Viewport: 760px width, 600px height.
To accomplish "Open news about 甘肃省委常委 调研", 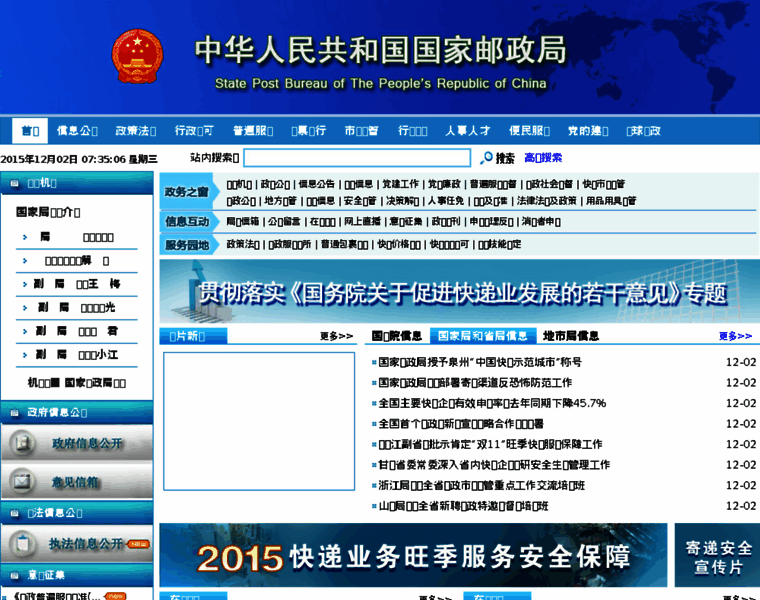I will tap(494, 465).
